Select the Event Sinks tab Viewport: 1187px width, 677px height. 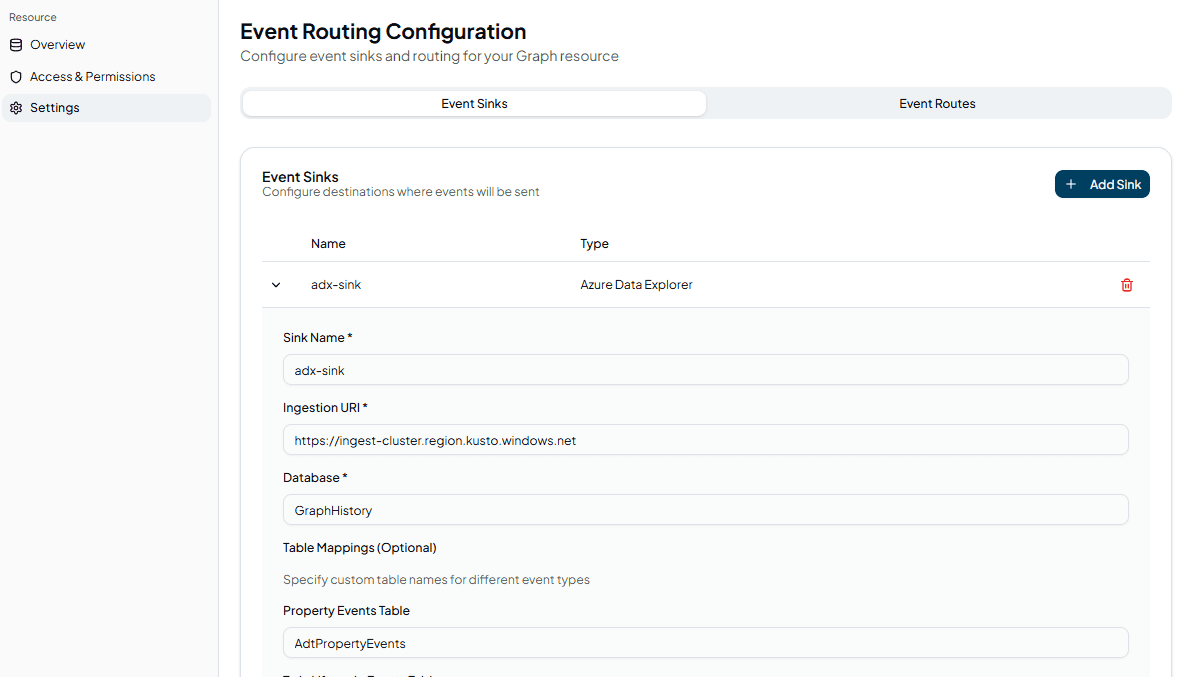tap(474, 103)
